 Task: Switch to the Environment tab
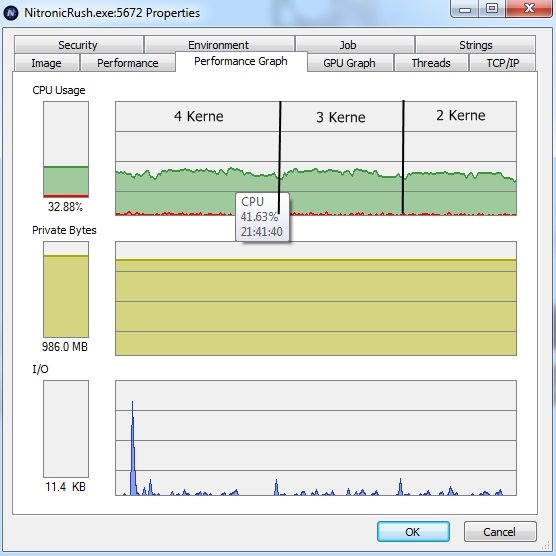(219, 45)
